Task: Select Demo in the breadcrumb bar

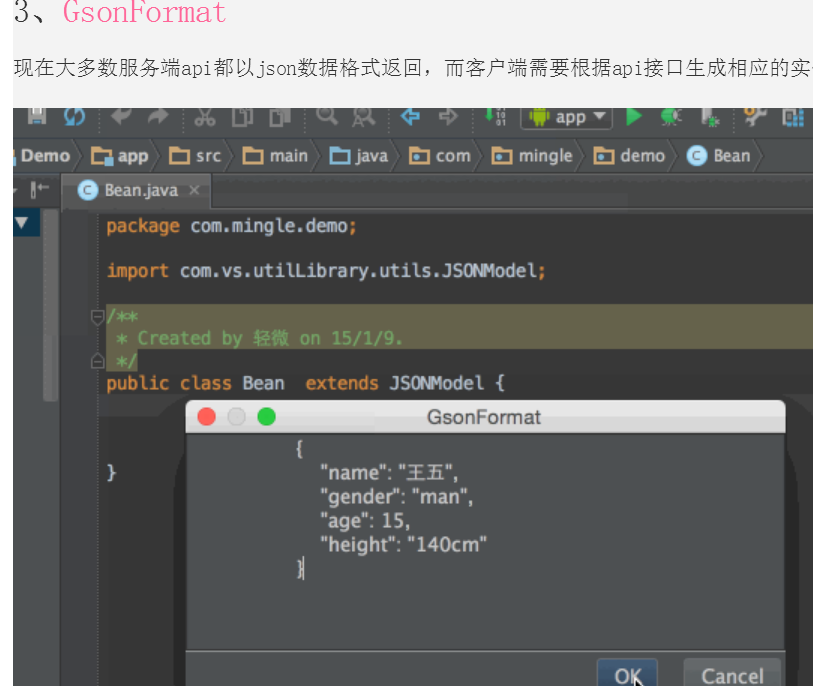Action: [46, 156]
